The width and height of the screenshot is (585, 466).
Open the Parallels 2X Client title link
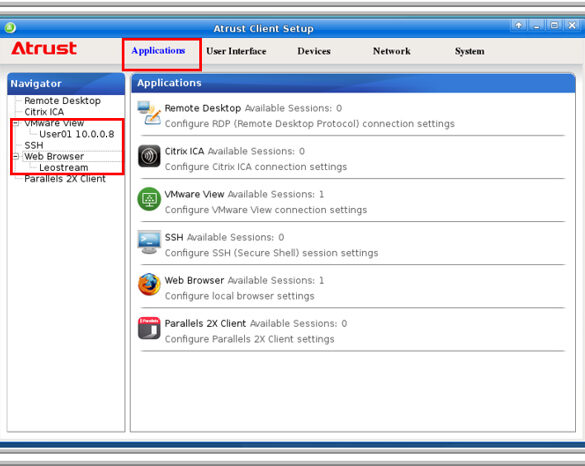(205, 323)
